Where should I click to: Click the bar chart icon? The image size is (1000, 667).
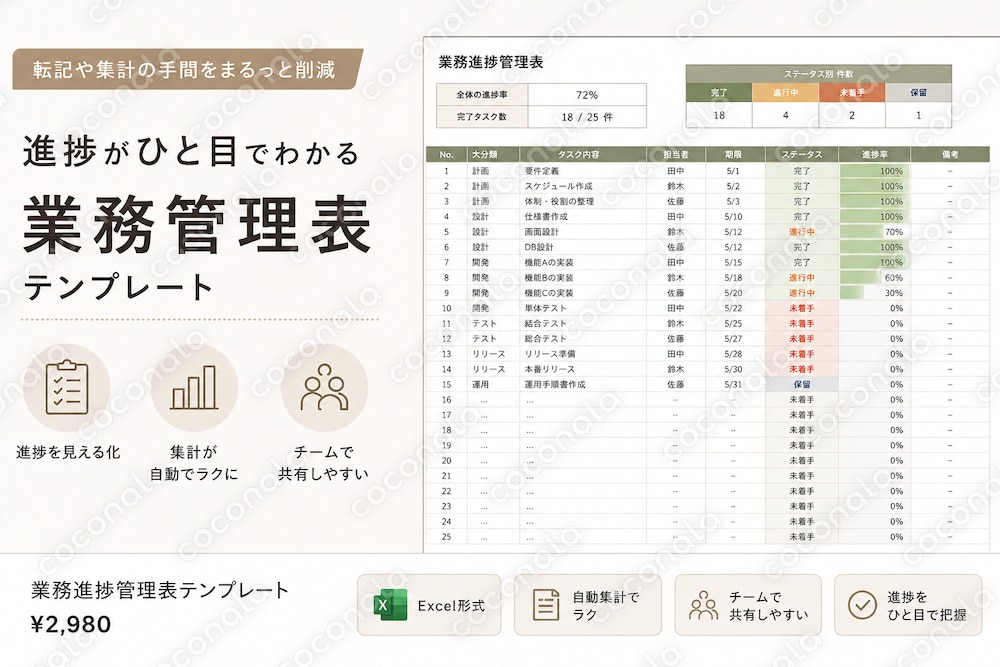(x=195, y=388)
